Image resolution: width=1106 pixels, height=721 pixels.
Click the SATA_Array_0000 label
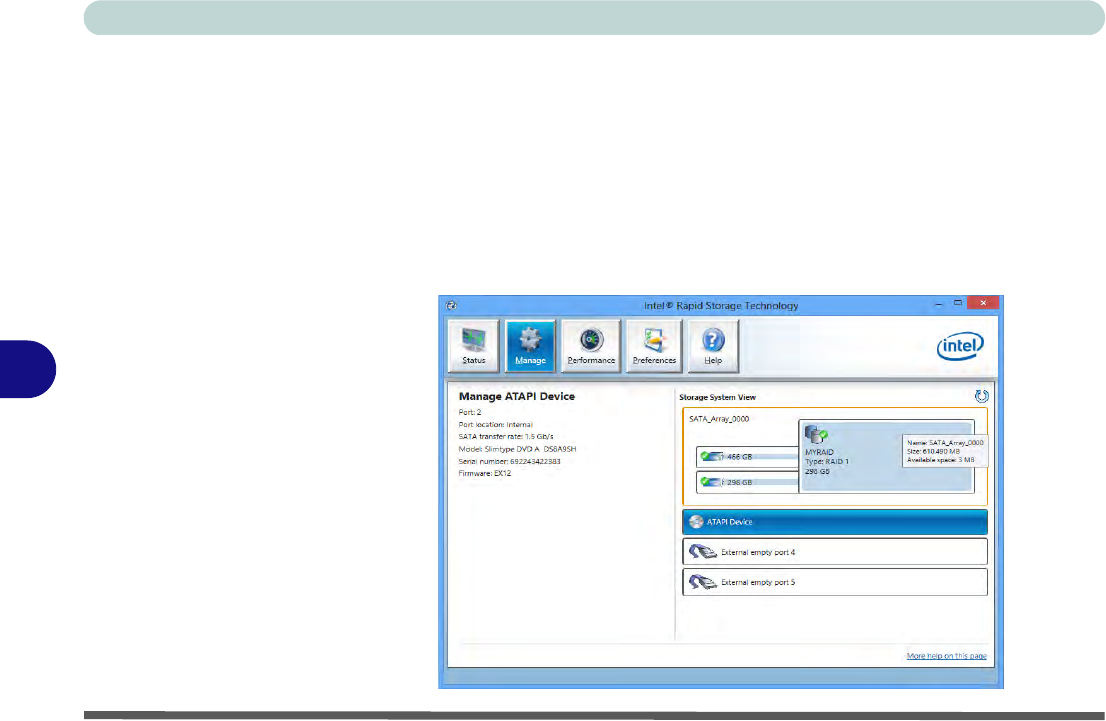pos(719,419)
